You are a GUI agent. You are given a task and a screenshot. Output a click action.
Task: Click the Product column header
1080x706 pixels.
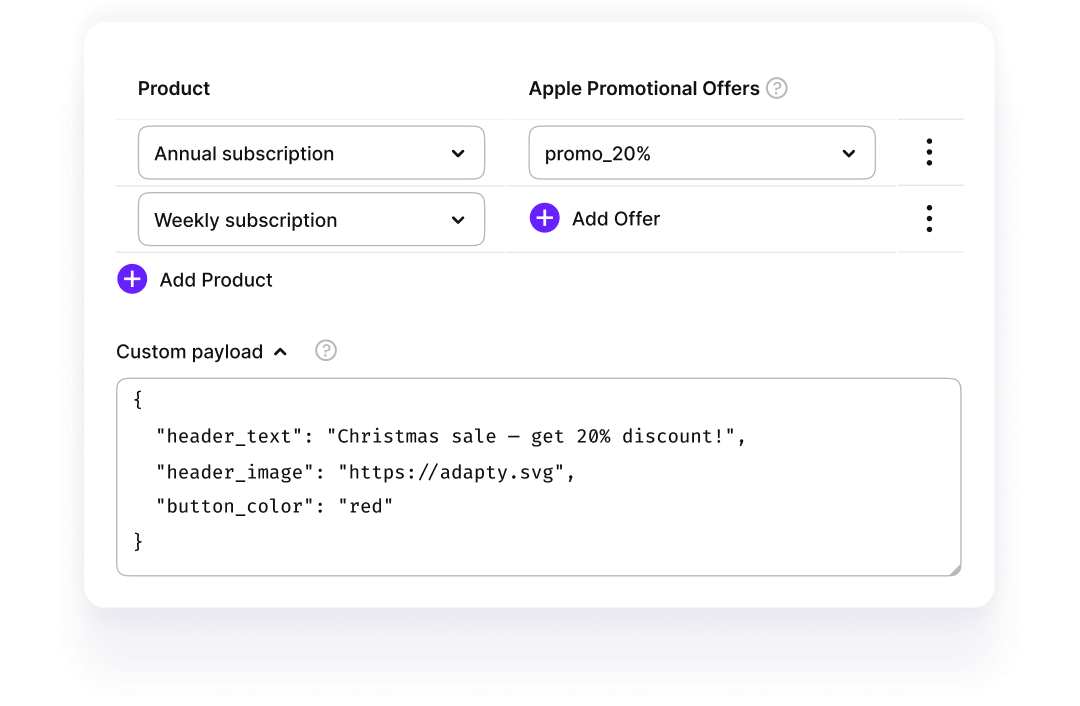pyautogui.click(x=173, y=88)
